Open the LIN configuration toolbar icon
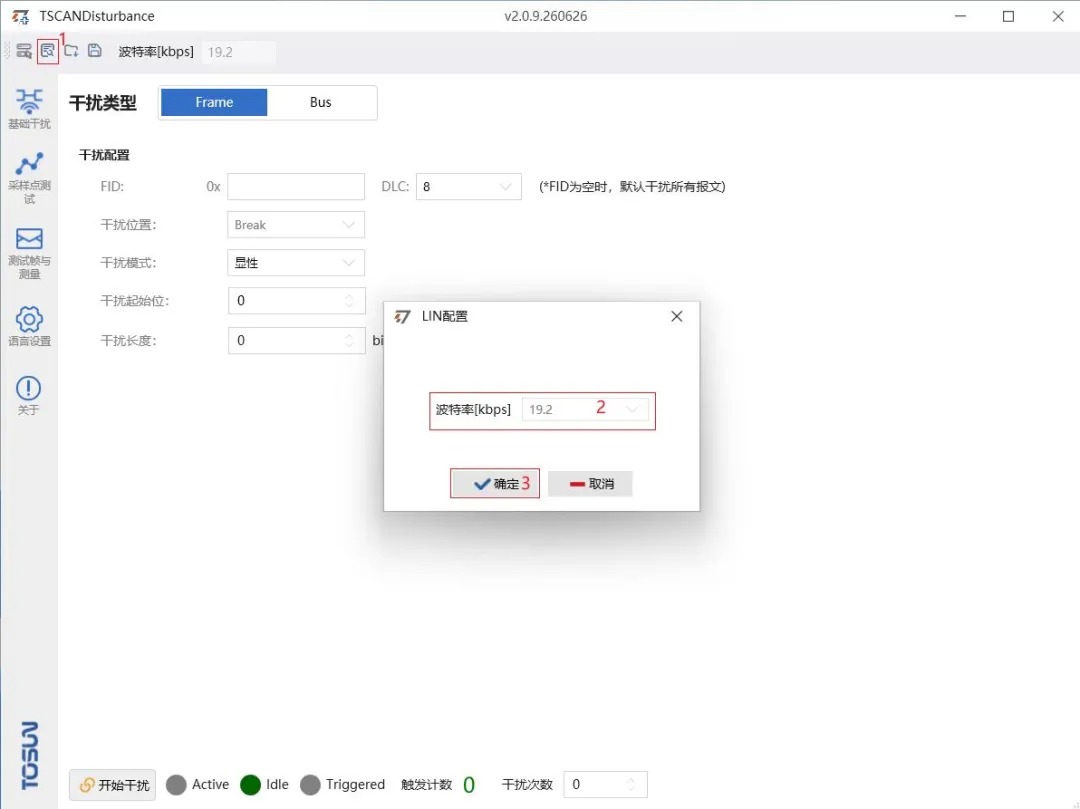 [48, 51]
